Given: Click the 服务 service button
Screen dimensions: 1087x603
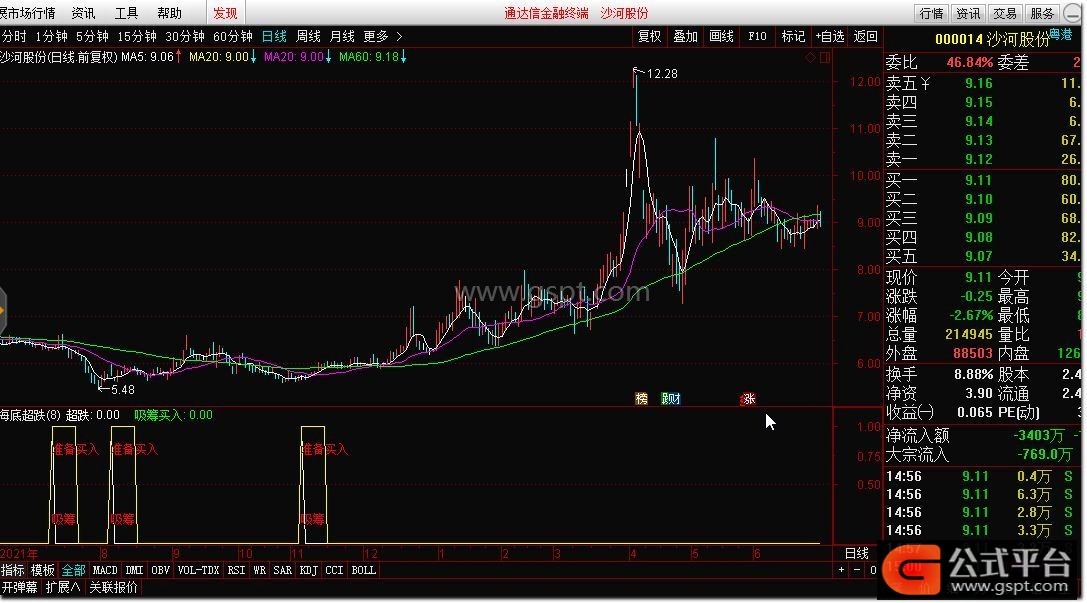Looking at the screenshot, I should pos(1041,13).
